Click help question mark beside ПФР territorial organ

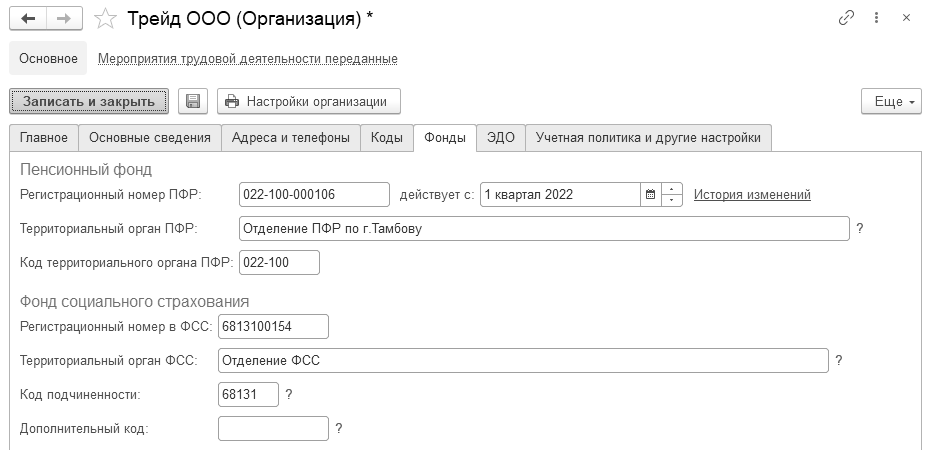860,228
